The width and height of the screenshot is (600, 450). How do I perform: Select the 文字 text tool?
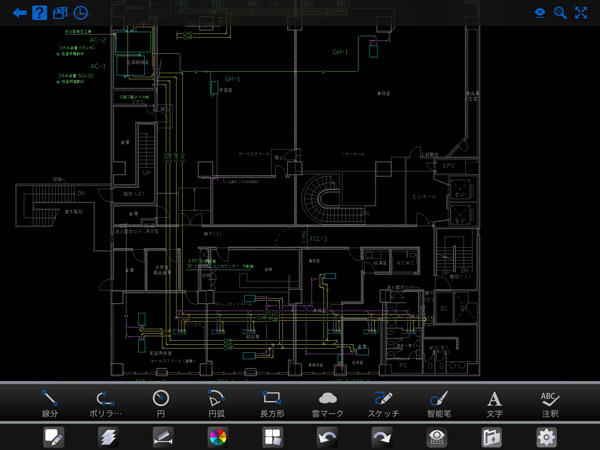(494, 403)
